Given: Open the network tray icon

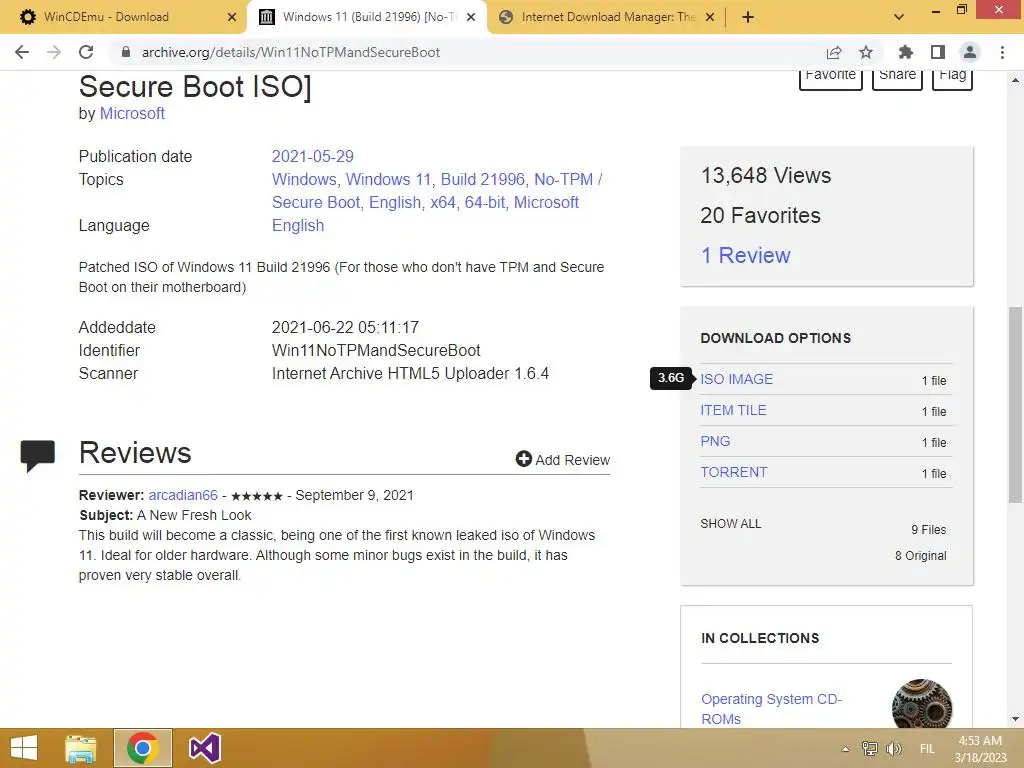Looking at the screenshot, I should click(870, 749).
